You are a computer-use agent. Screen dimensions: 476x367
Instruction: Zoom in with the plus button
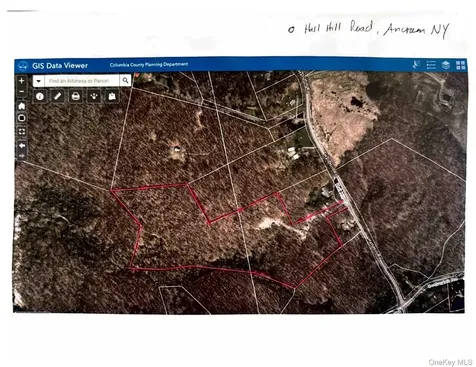click(22, 81)
